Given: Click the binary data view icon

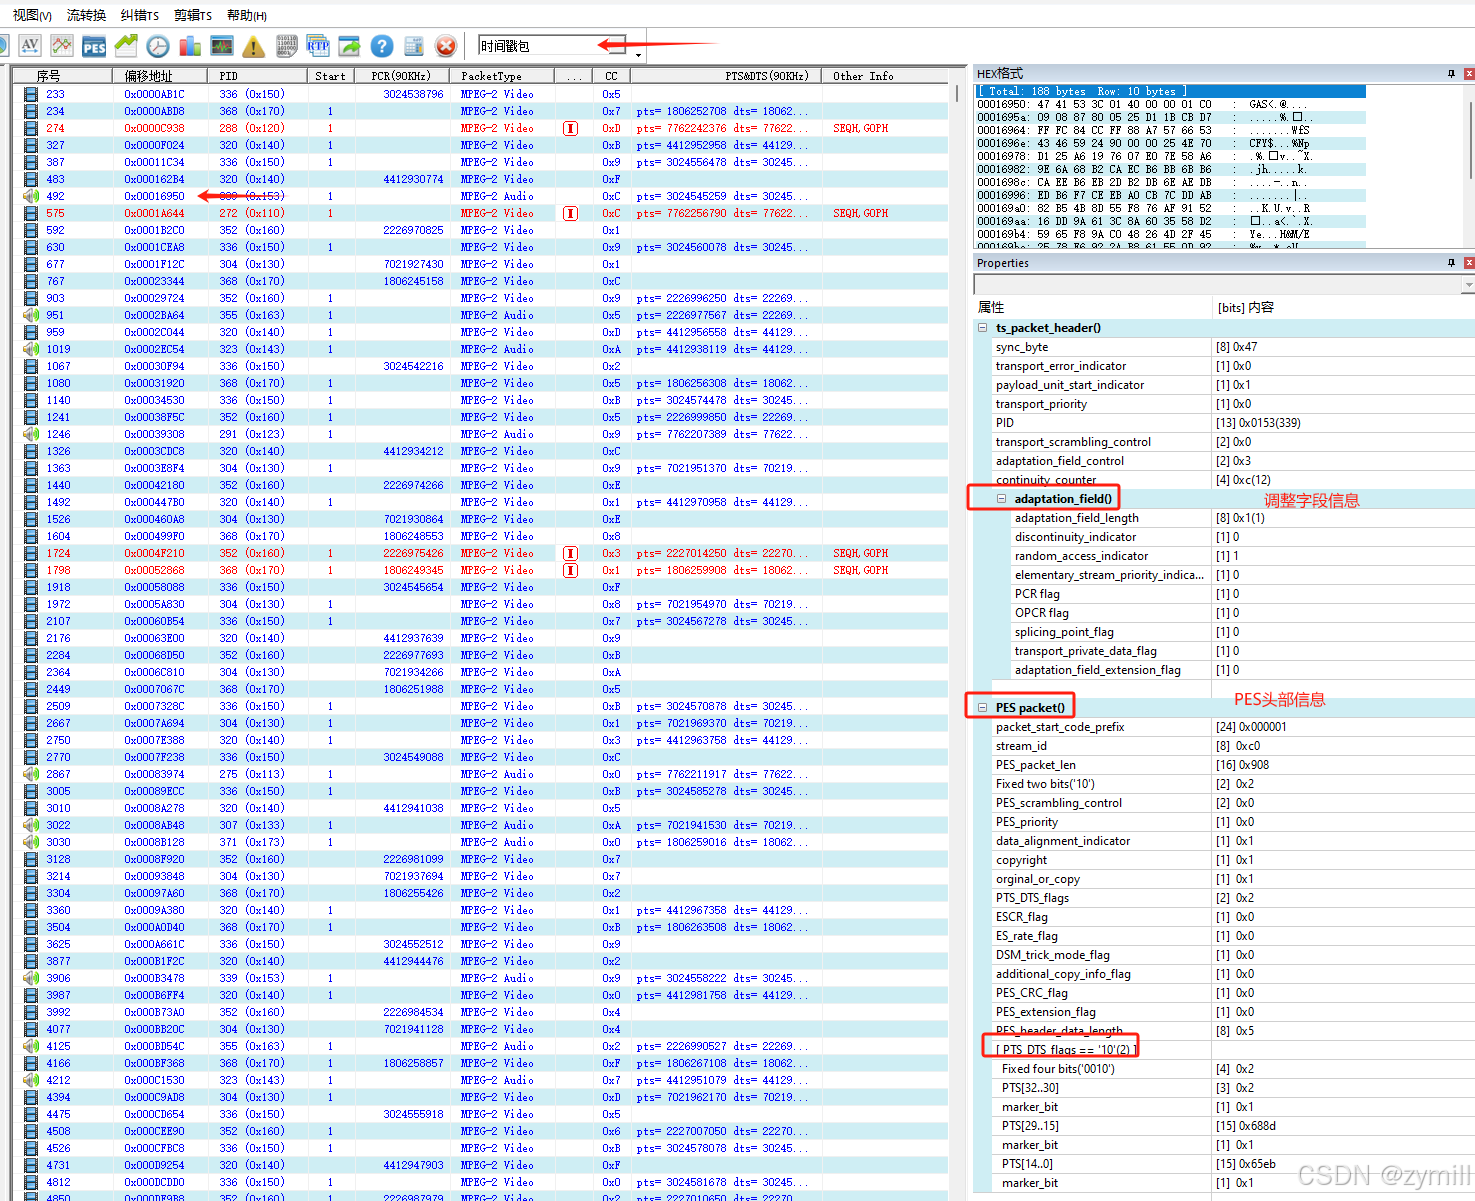Looking at the screenshot, I should (x=286, y=46).
